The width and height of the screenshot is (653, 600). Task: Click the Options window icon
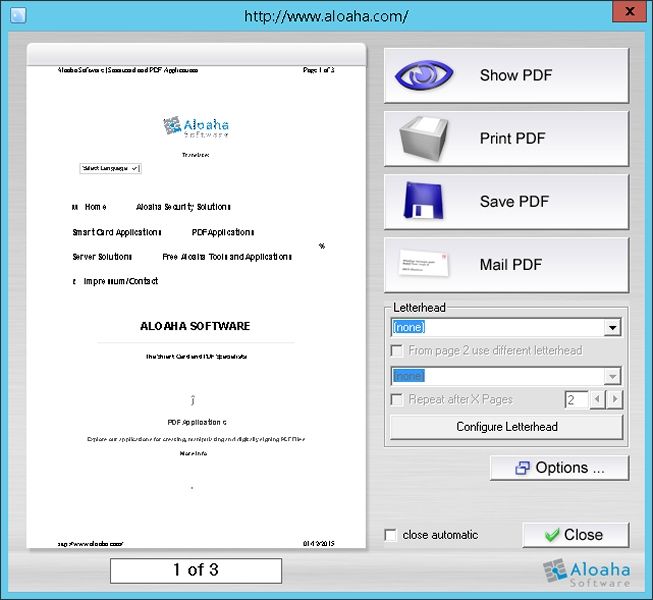pos(522,468)
